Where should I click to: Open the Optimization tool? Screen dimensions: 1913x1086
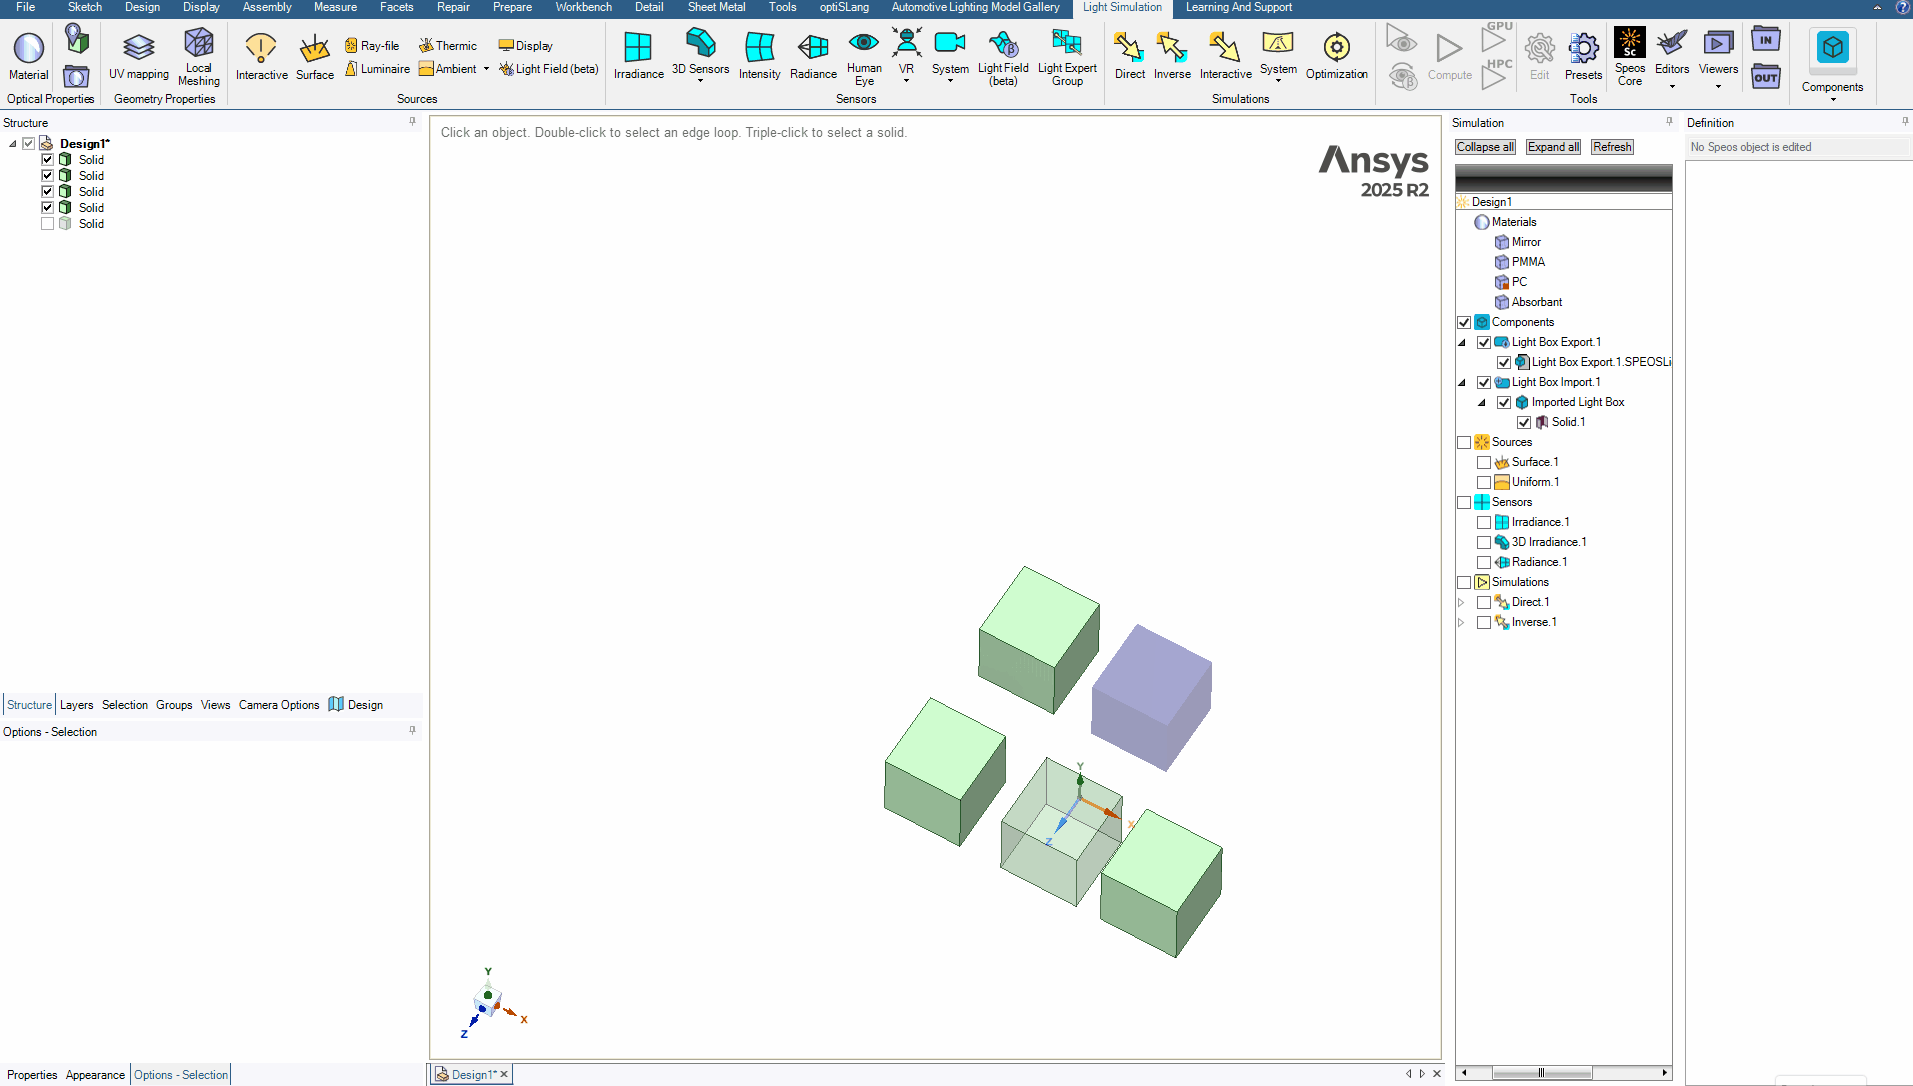click(x=1336, y=56)
